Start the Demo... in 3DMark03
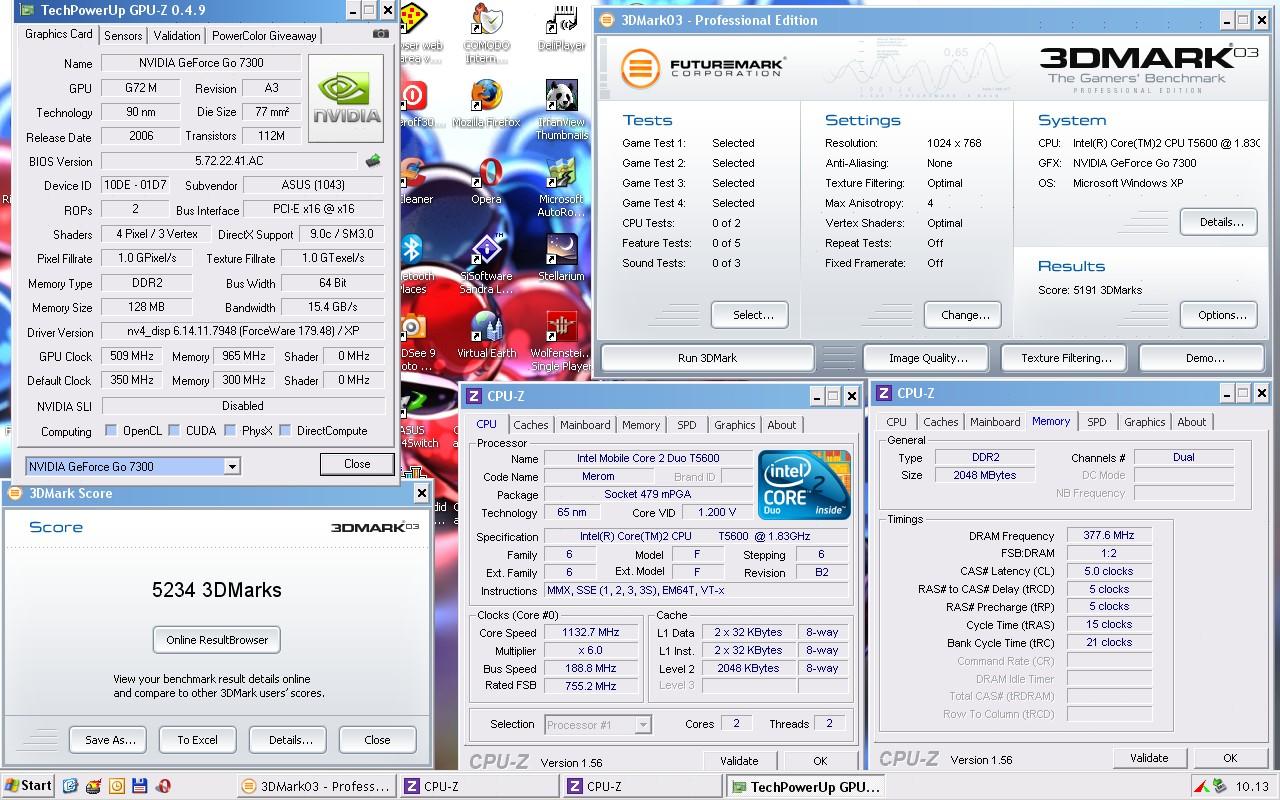1280x800 pixels. tap(1204, 358)
